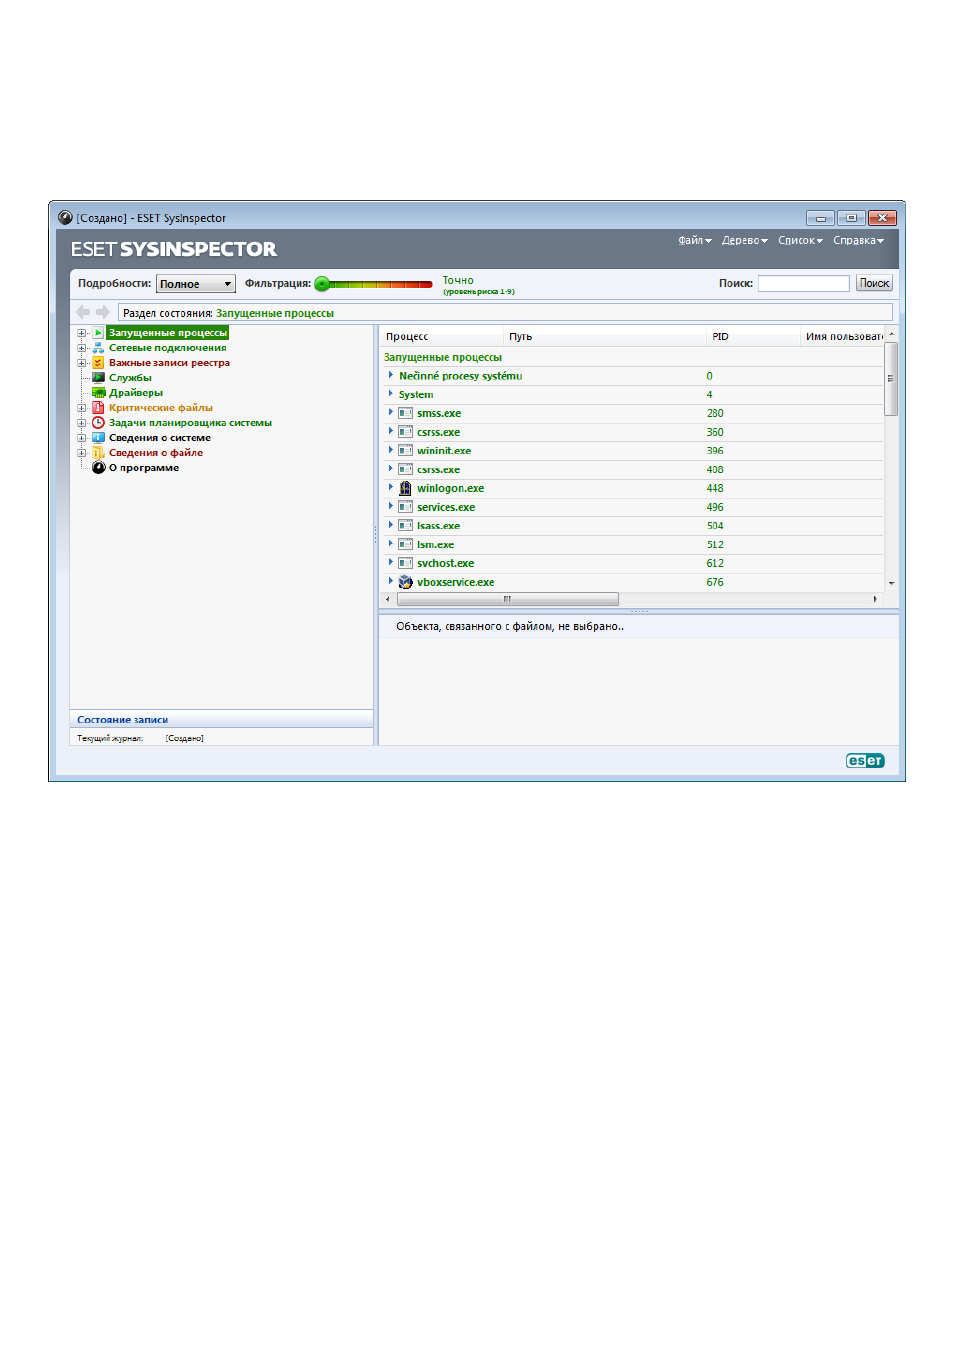This screenshot has height=1350, width=954.
Task: Click the services.exe process icon
Action: (x=405, y=507)
